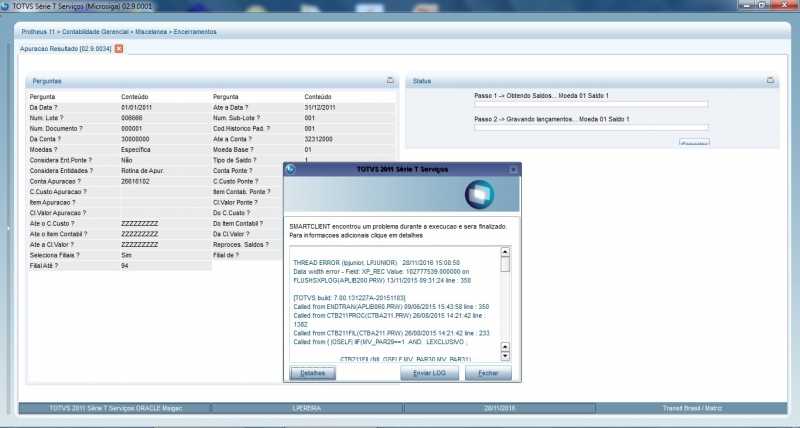800x428 pixels.
Task: Select the Ate a Conta ? value 32312000
Action: pyautogui.click(x=319, y=139)
